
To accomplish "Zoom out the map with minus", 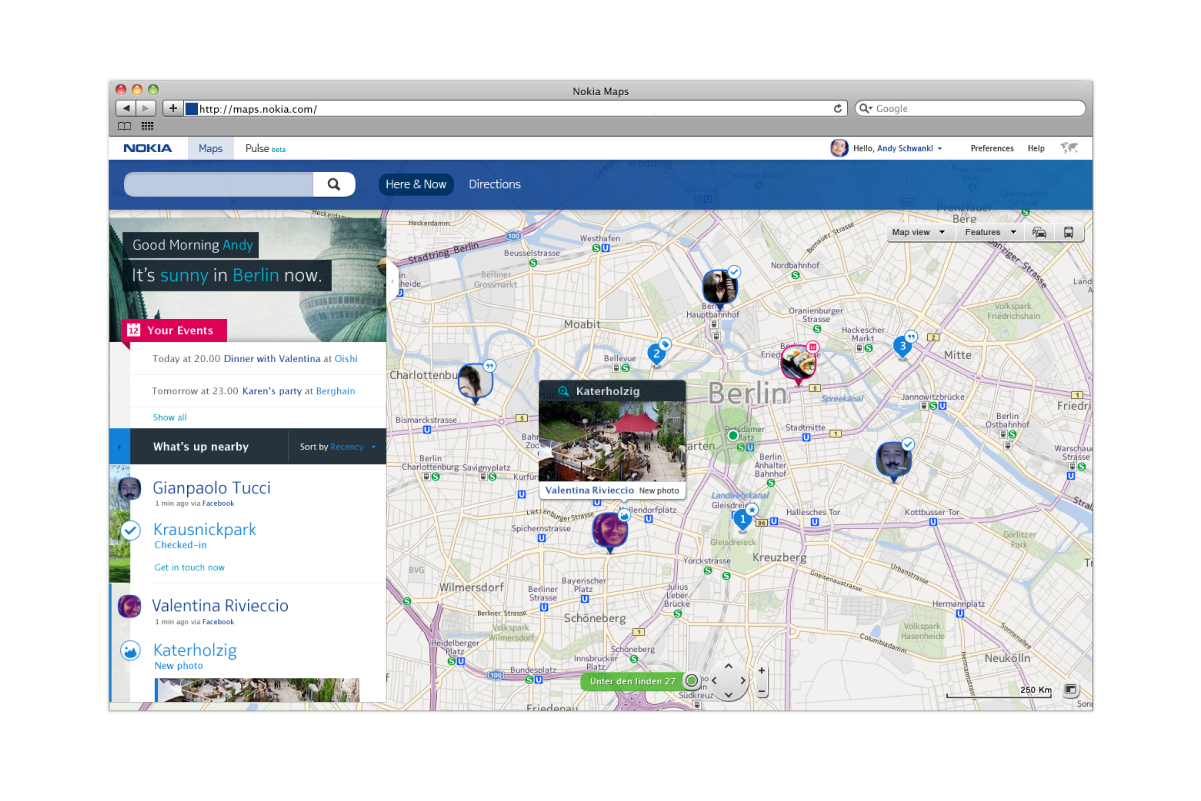I will 762,691.
